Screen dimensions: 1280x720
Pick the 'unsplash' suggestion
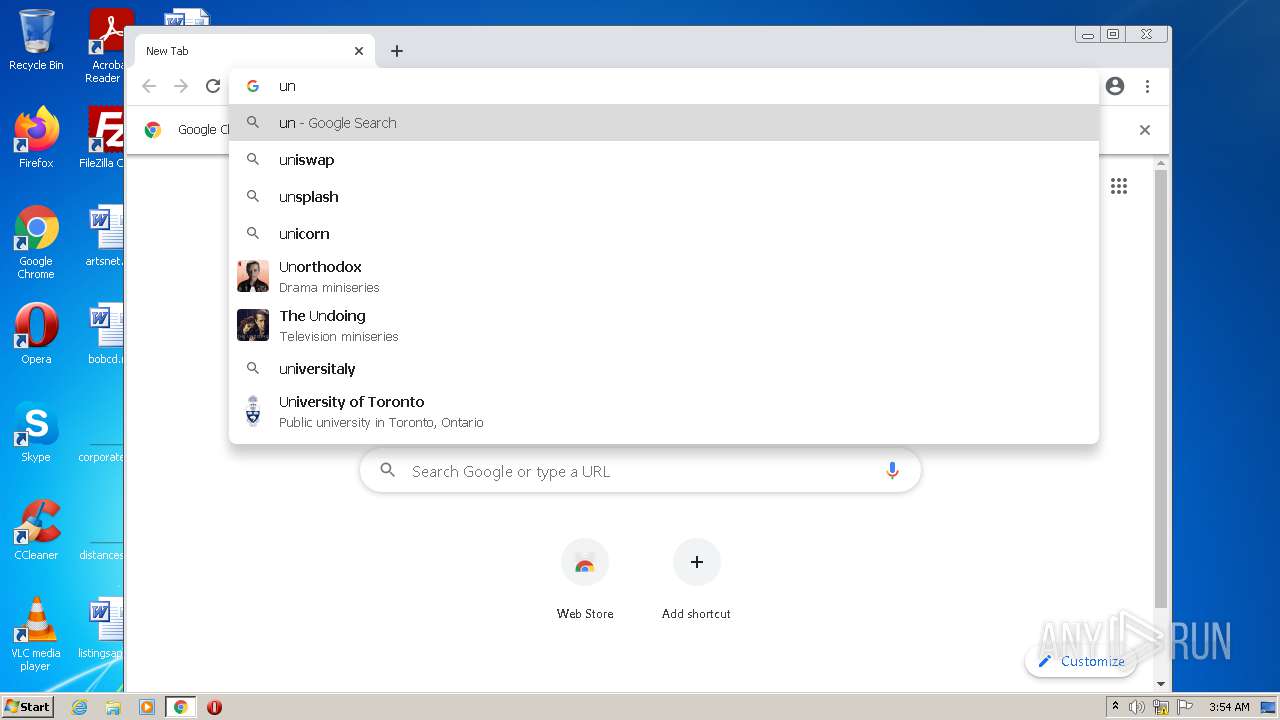click(664, 197)
